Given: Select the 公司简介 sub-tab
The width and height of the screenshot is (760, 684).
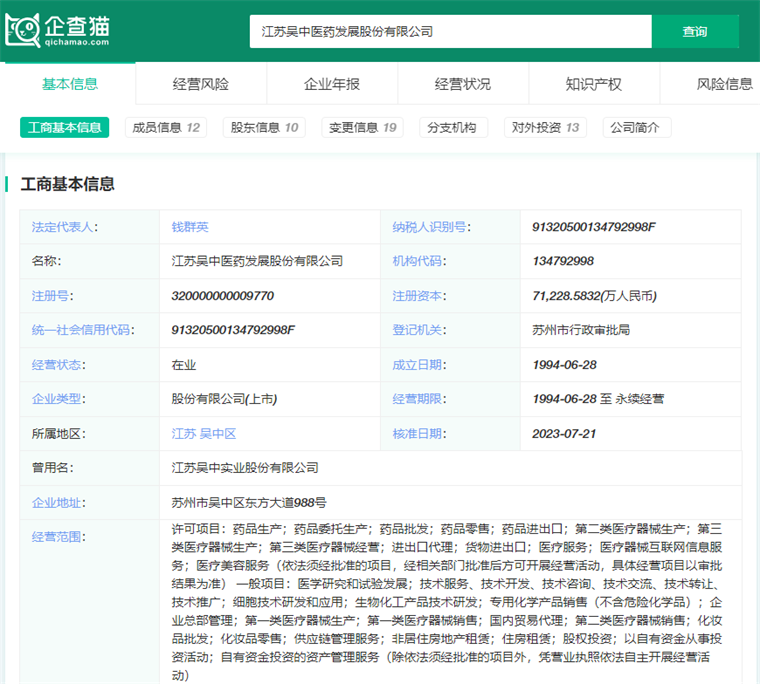Looking at the screenshot, I should coord(637,127).
